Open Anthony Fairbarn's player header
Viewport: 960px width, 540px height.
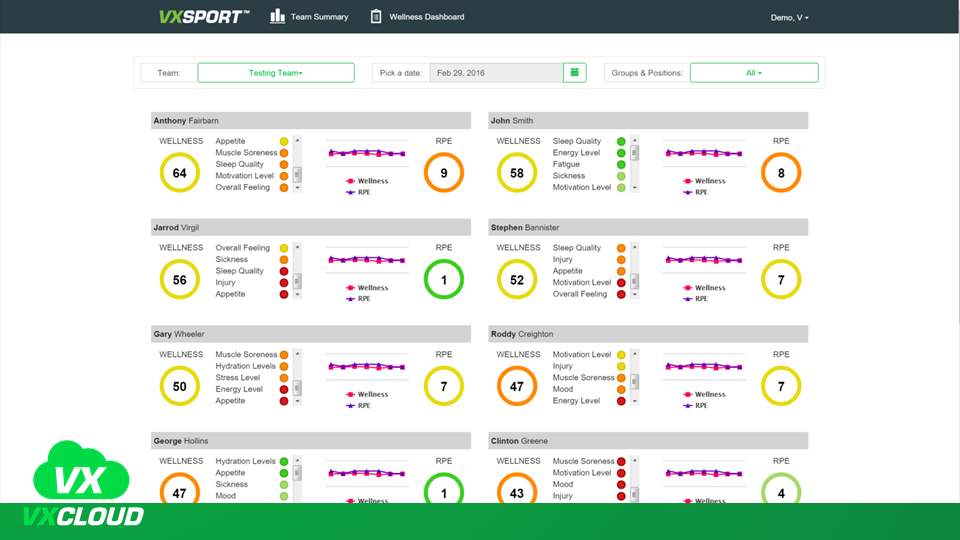tap(311, 121)
